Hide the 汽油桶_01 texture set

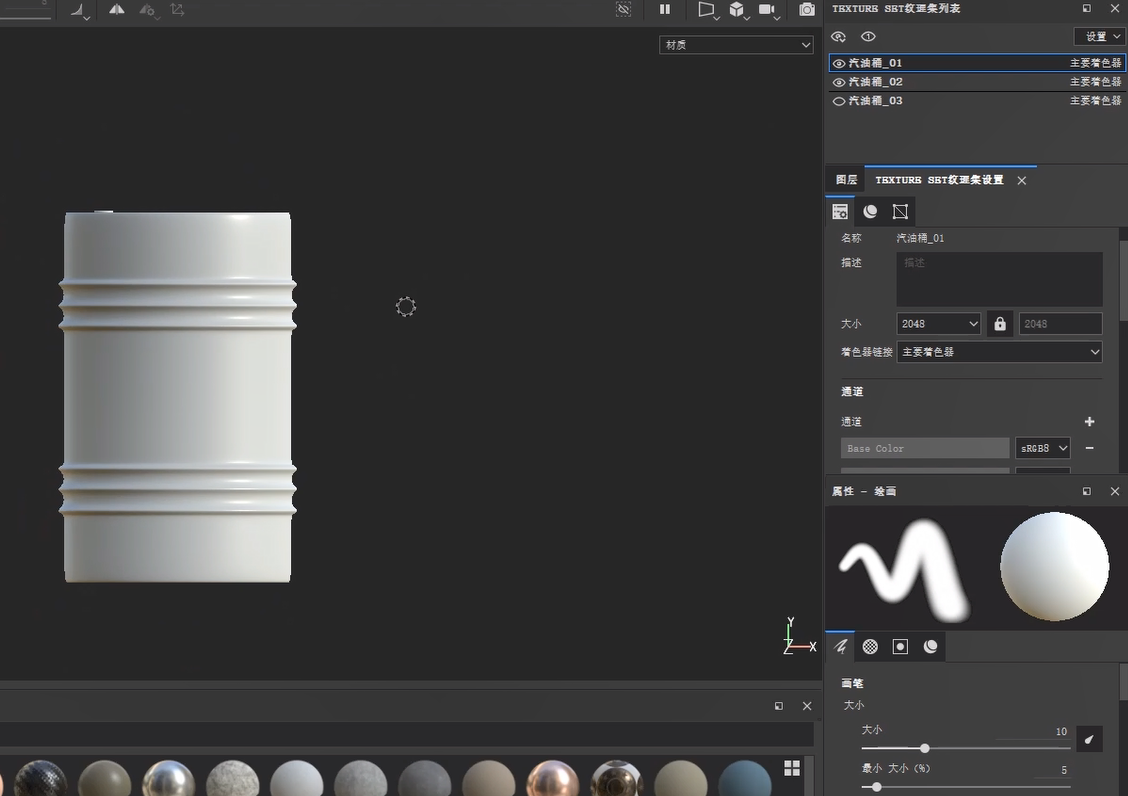tap(839, 63)
